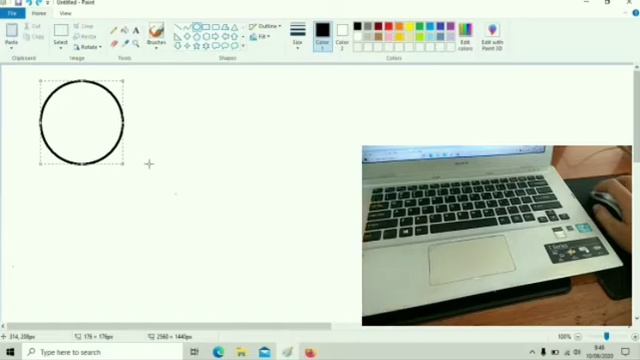Choose the Rounded rectangle shape
Image resolution: width=640 pixels, height=360 pixels.
pyautogui.click(x=216, y=27)
